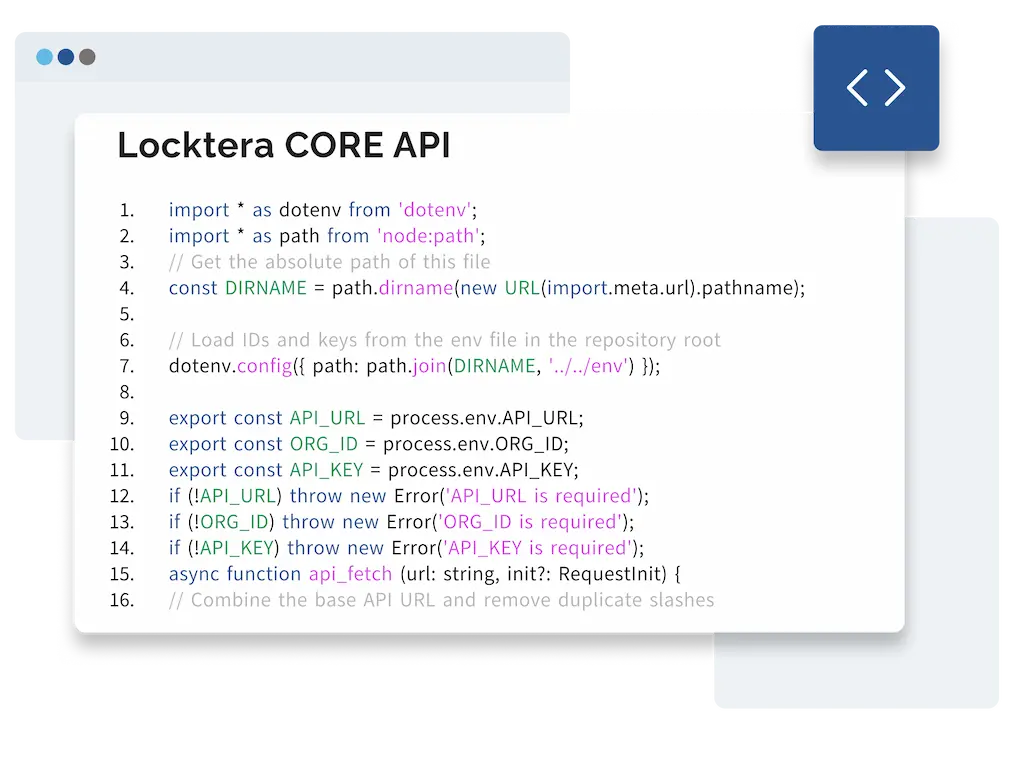Click line number 16

click(122, 600)
